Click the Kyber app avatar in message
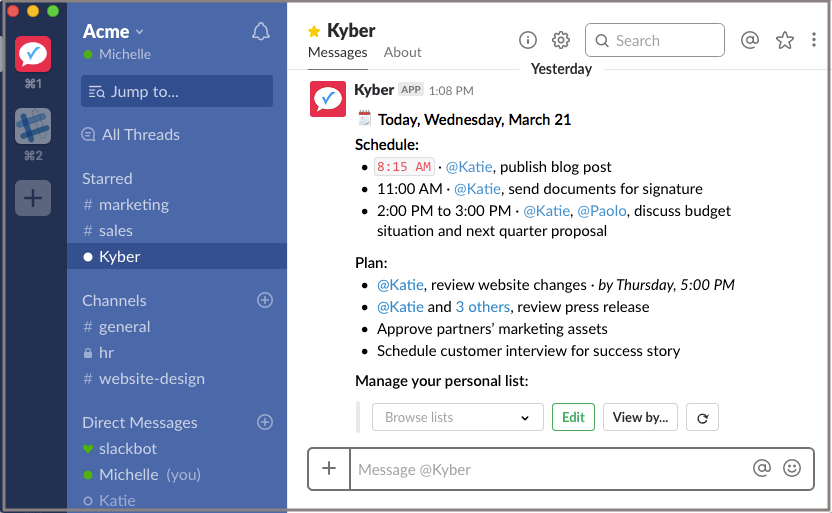Viewport: 832px width, 513px height. click(x=328, y=99)
